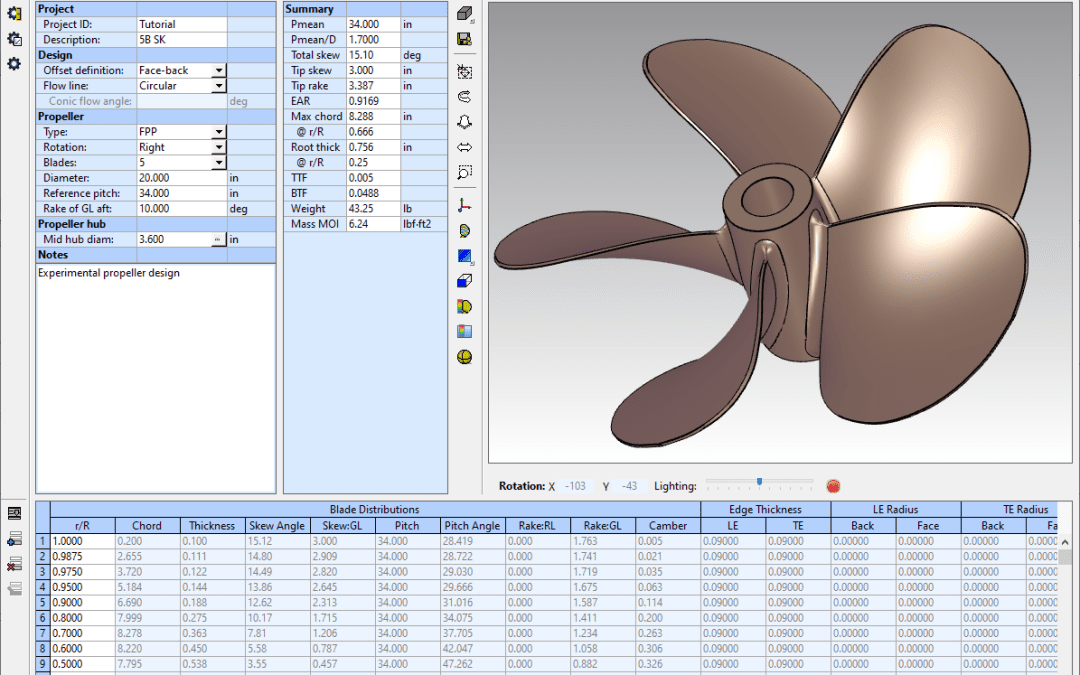Click the horizontal double-arrow pan icon
Image resolution: width=1080 pixels, height=675 pixels.
tap(464, 147)
